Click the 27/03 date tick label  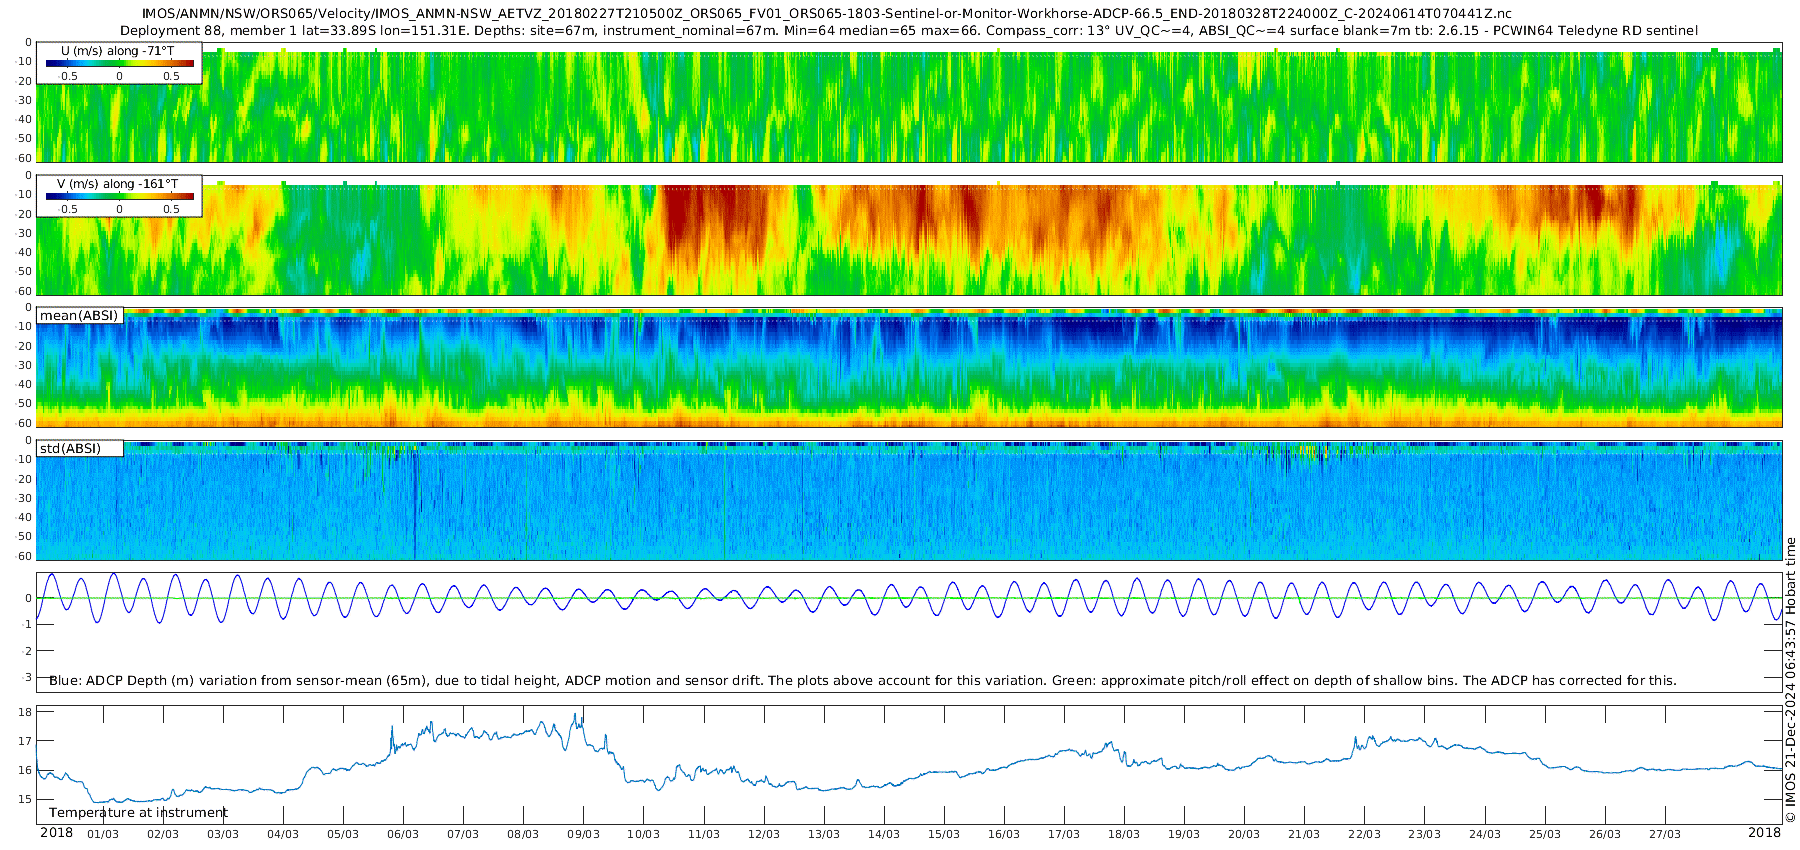(x=1664, y=834)
